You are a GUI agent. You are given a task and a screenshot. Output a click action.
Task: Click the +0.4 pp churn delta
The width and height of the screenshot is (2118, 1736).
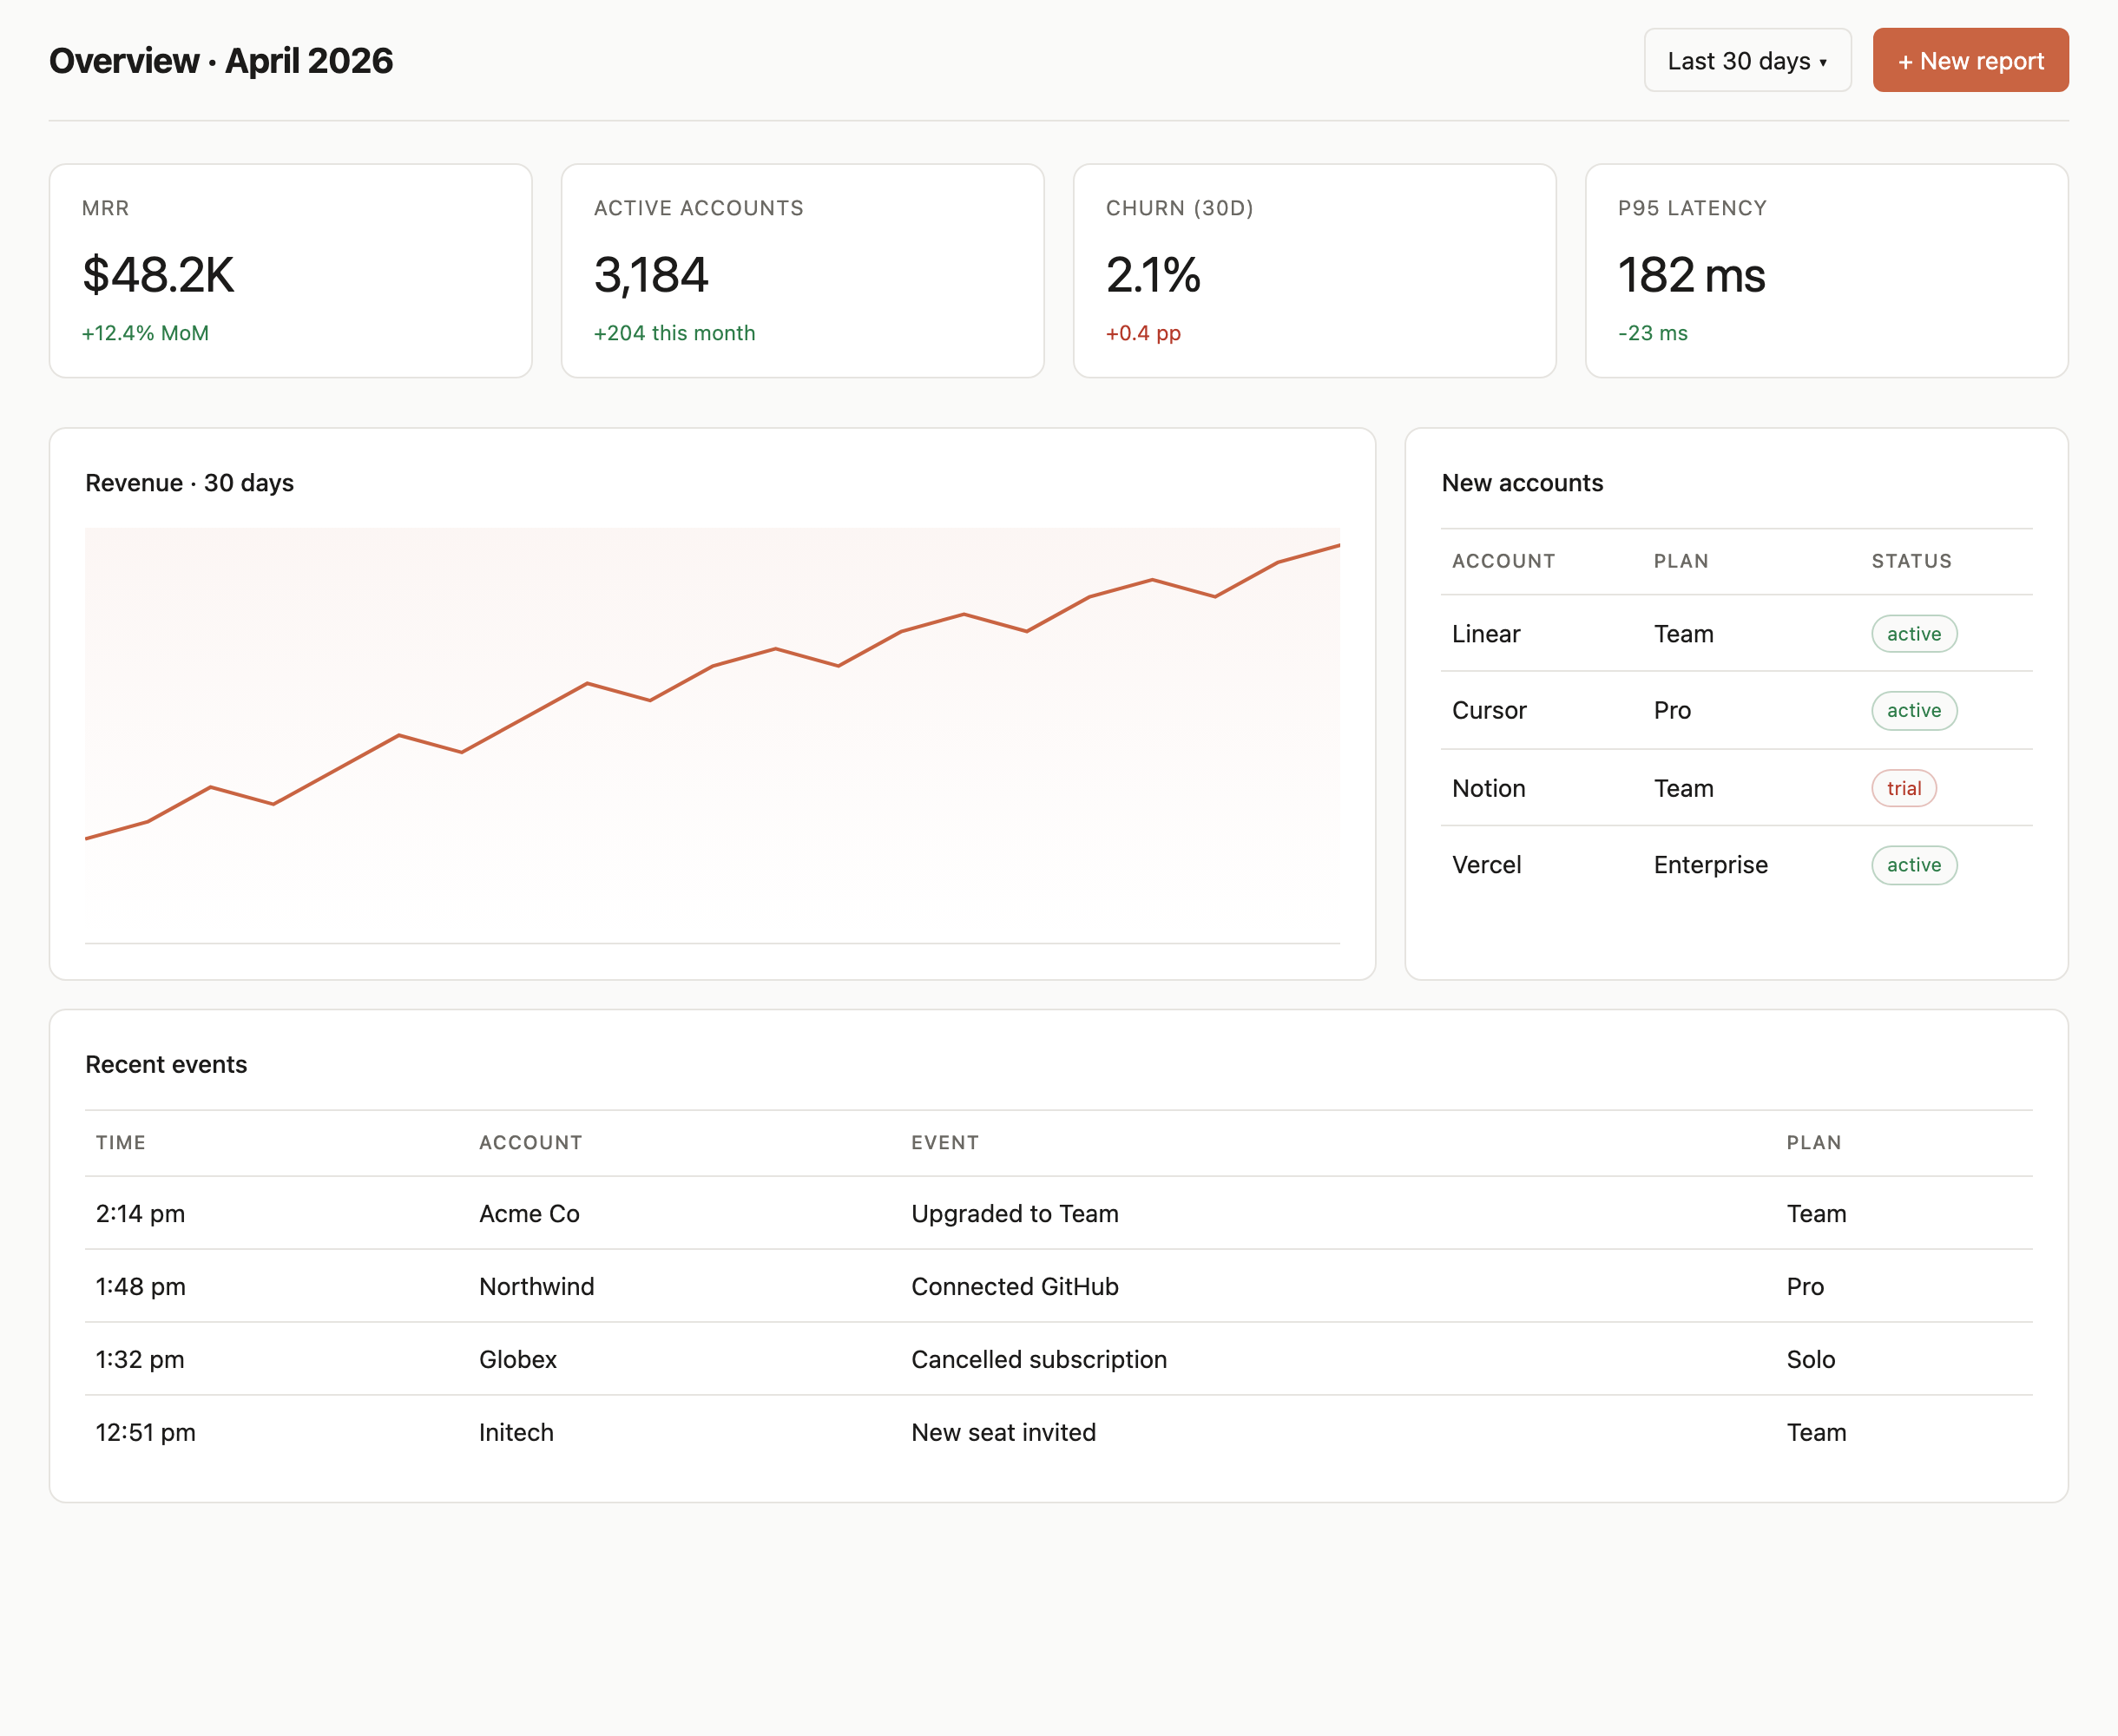point(1143,333)
